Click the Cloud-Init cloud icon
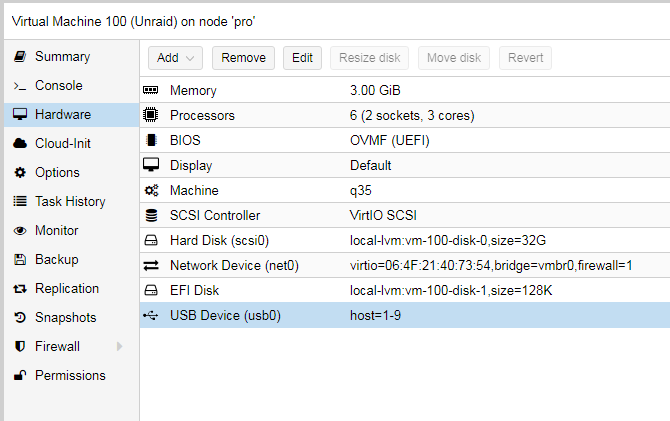This screenshot has width=670, height=421. click(20, 144)
